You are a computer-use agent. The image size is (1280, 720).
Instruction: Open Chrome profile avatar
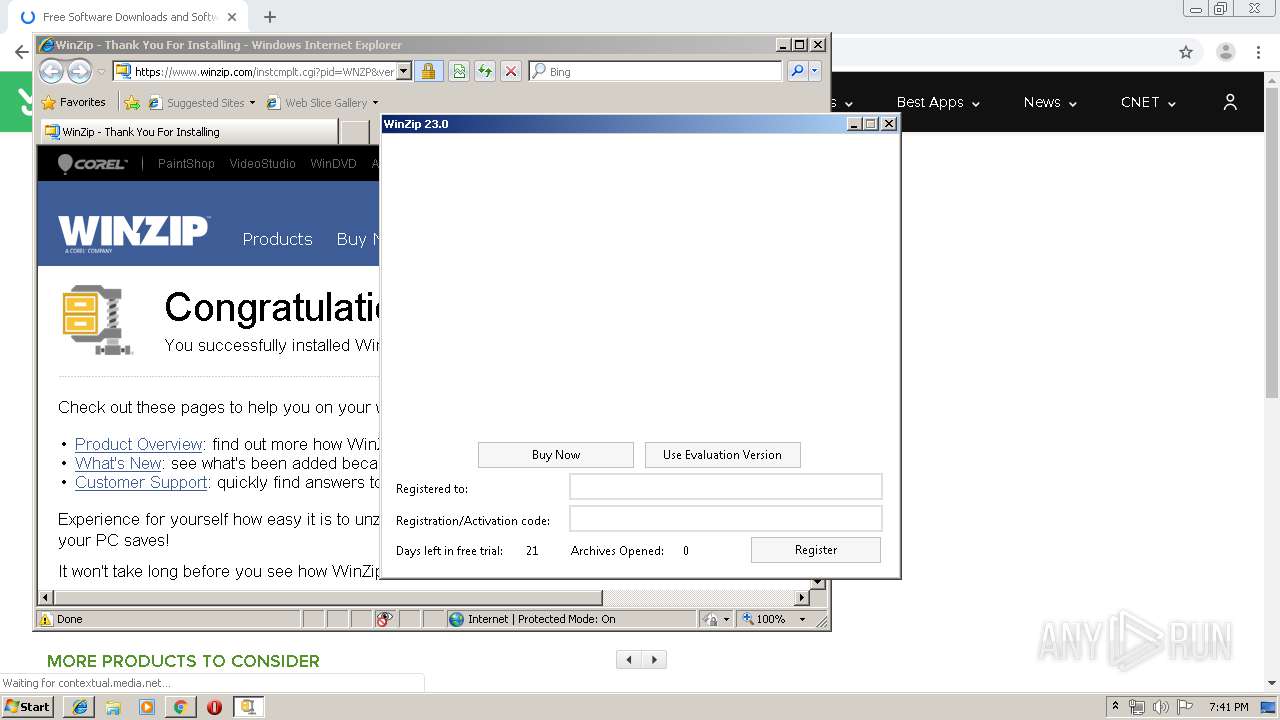click(x=1226, y=52)
